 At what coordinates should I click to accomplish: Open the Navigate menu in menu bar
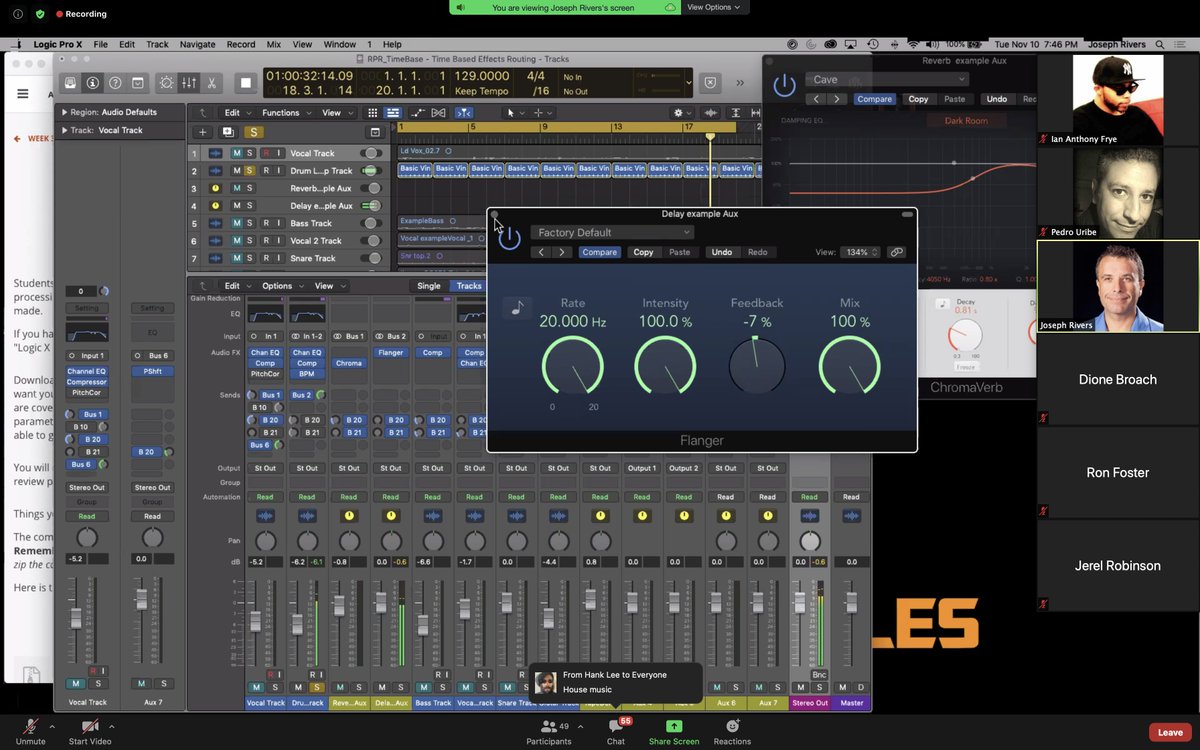tap(197, 44)
